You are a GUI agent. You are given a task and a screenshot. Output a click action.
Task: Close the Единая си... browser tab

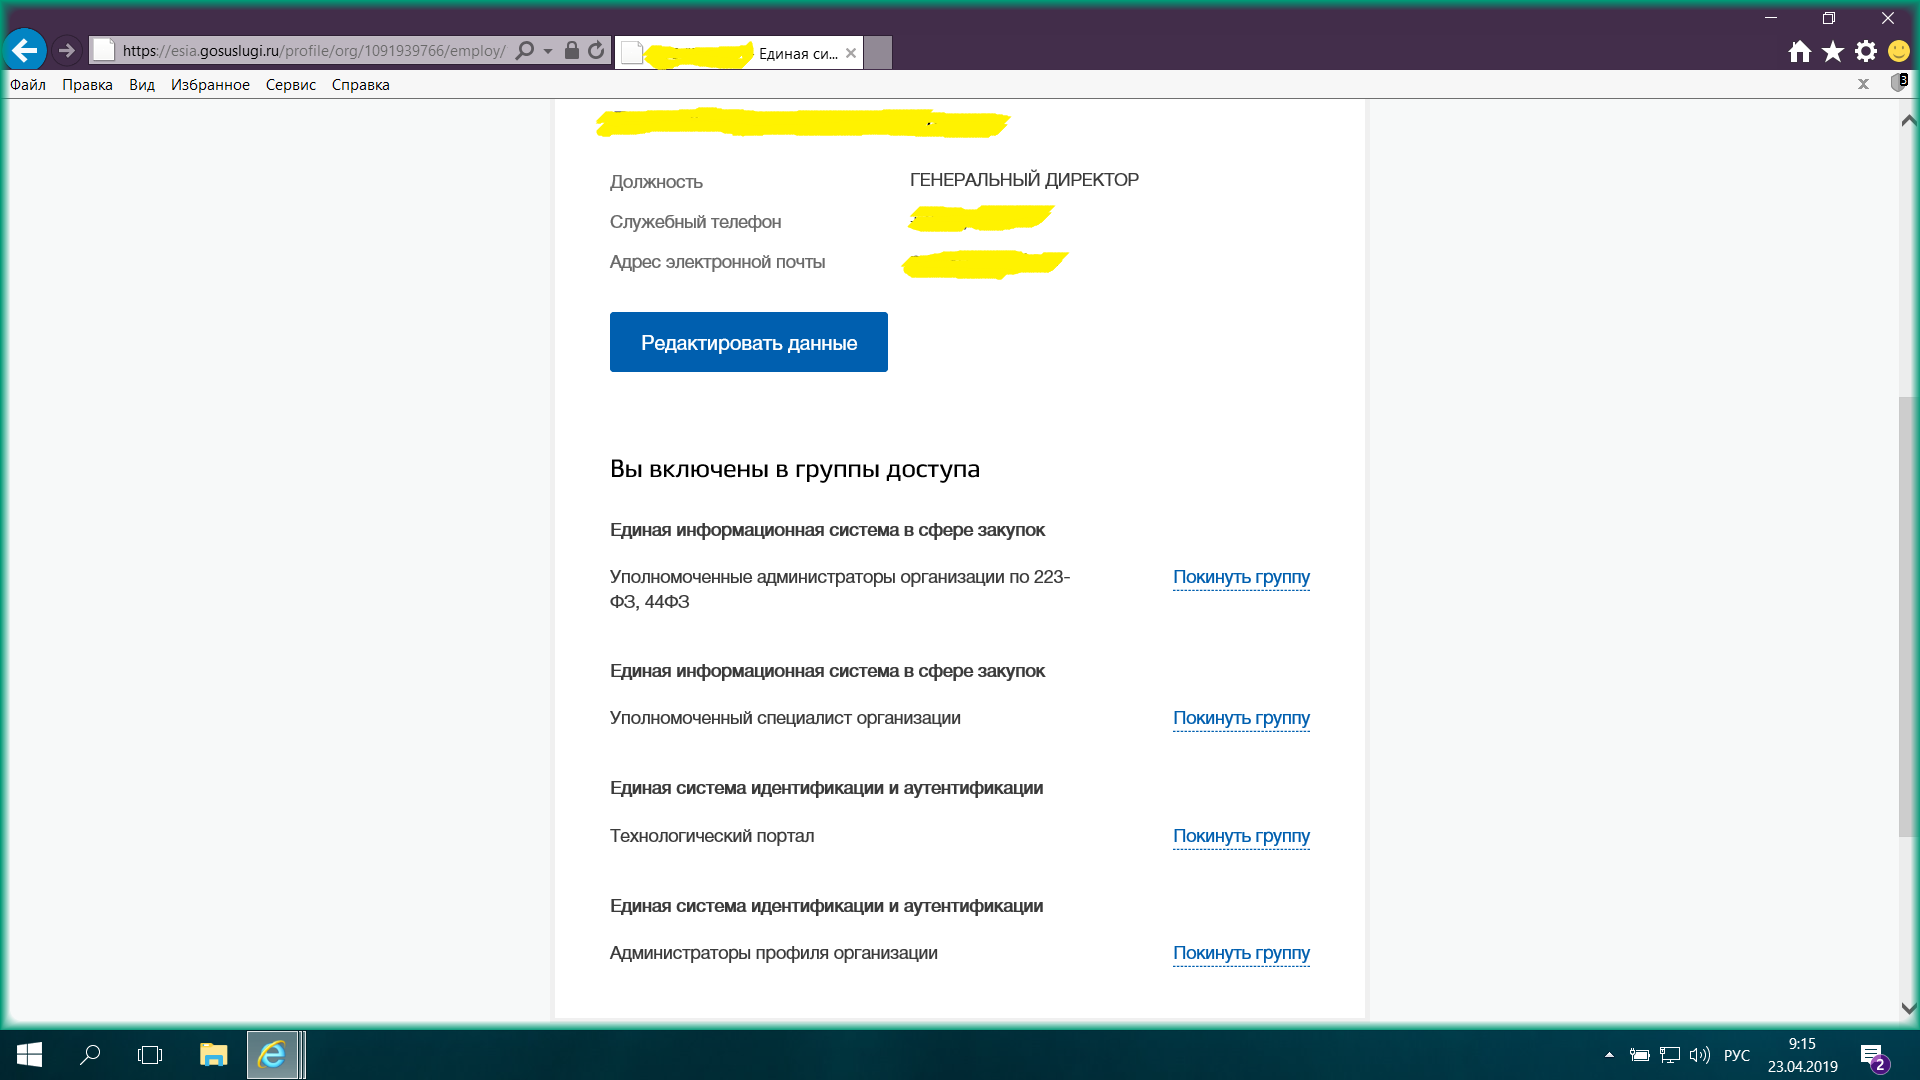click(x=851, y=53)
